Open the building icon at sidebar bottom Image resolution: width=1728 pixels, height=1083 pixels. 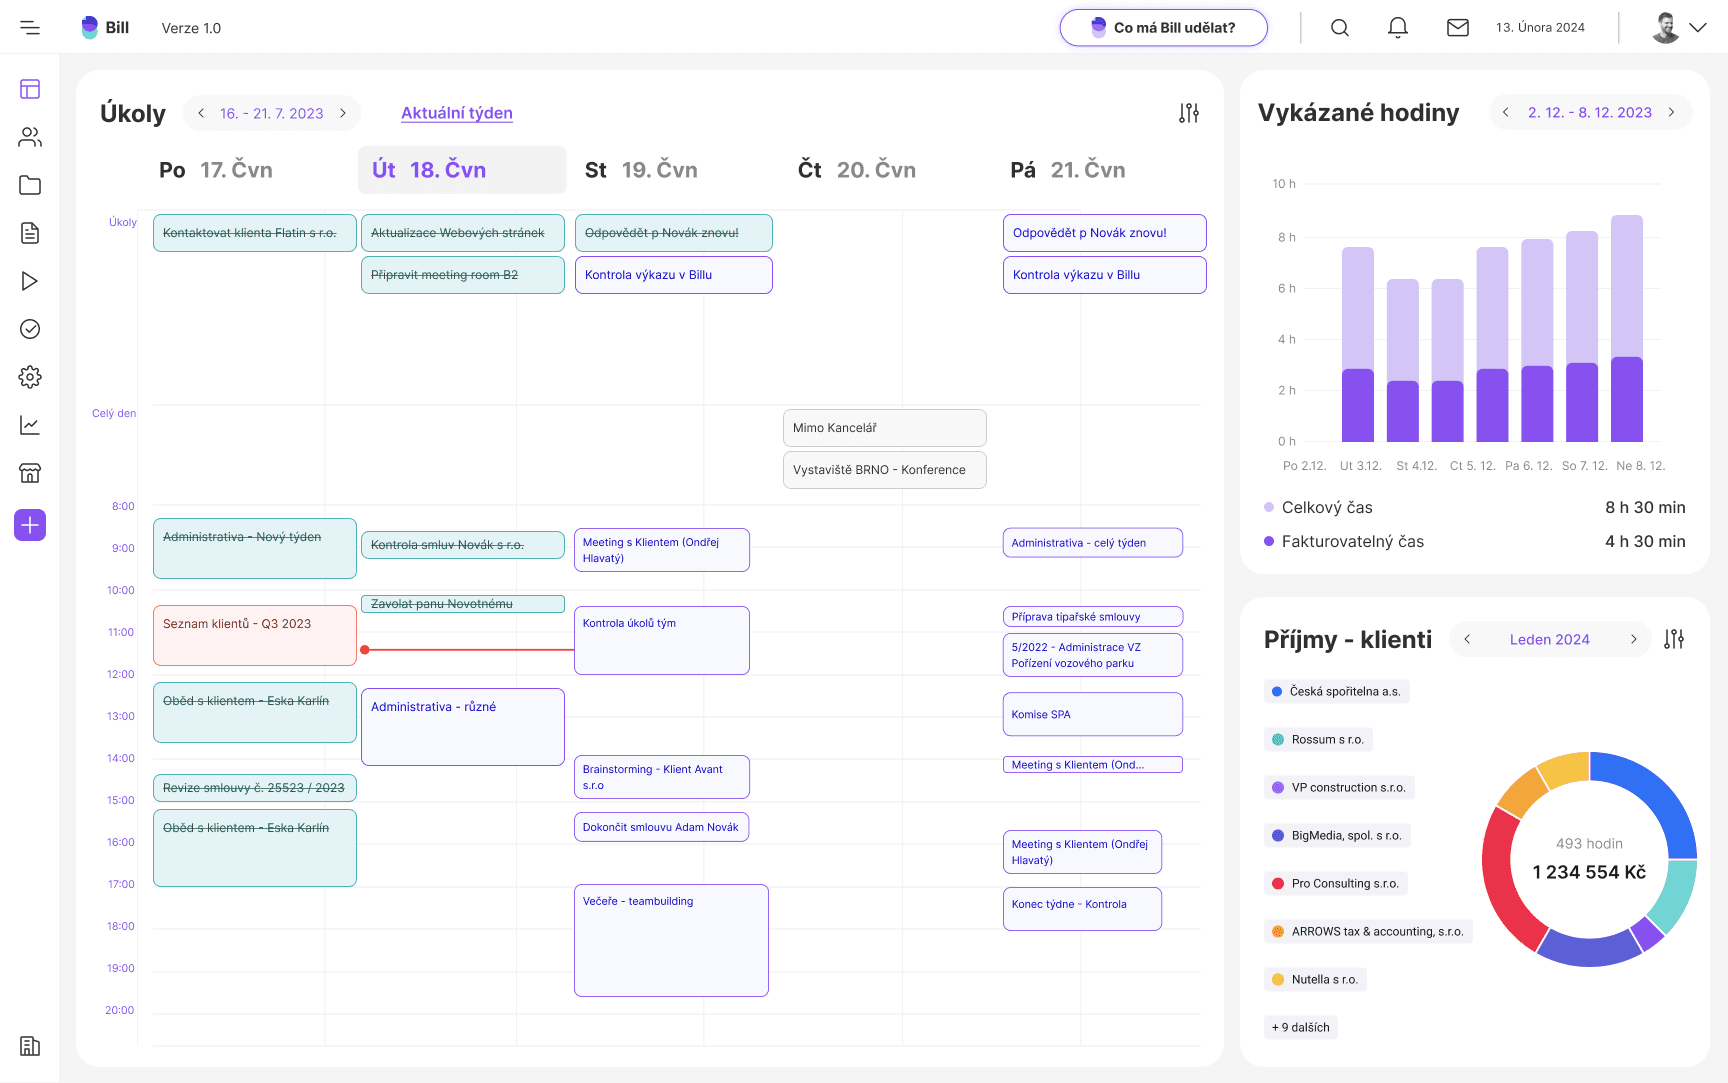tap(30, 1046)
